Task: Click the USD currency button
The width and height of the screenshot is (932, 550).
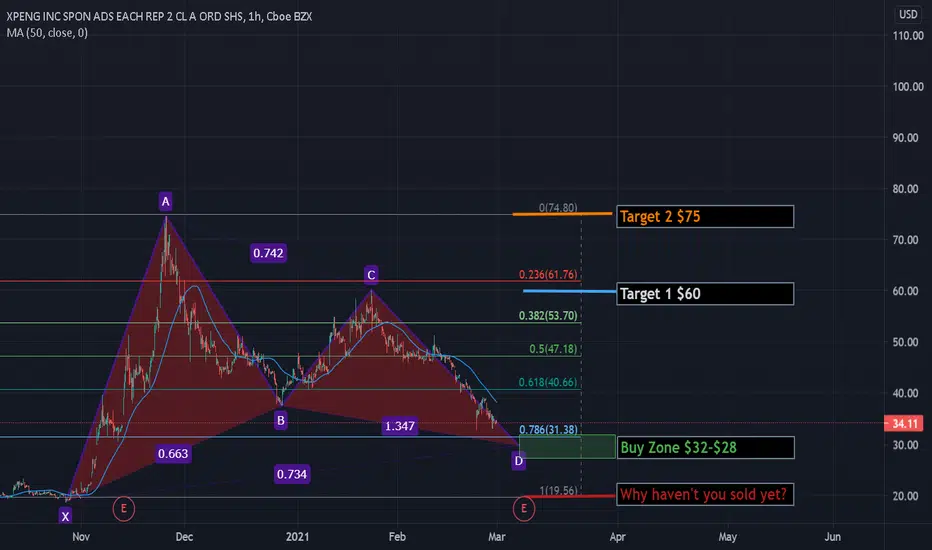Action: [x=908, y=14]
